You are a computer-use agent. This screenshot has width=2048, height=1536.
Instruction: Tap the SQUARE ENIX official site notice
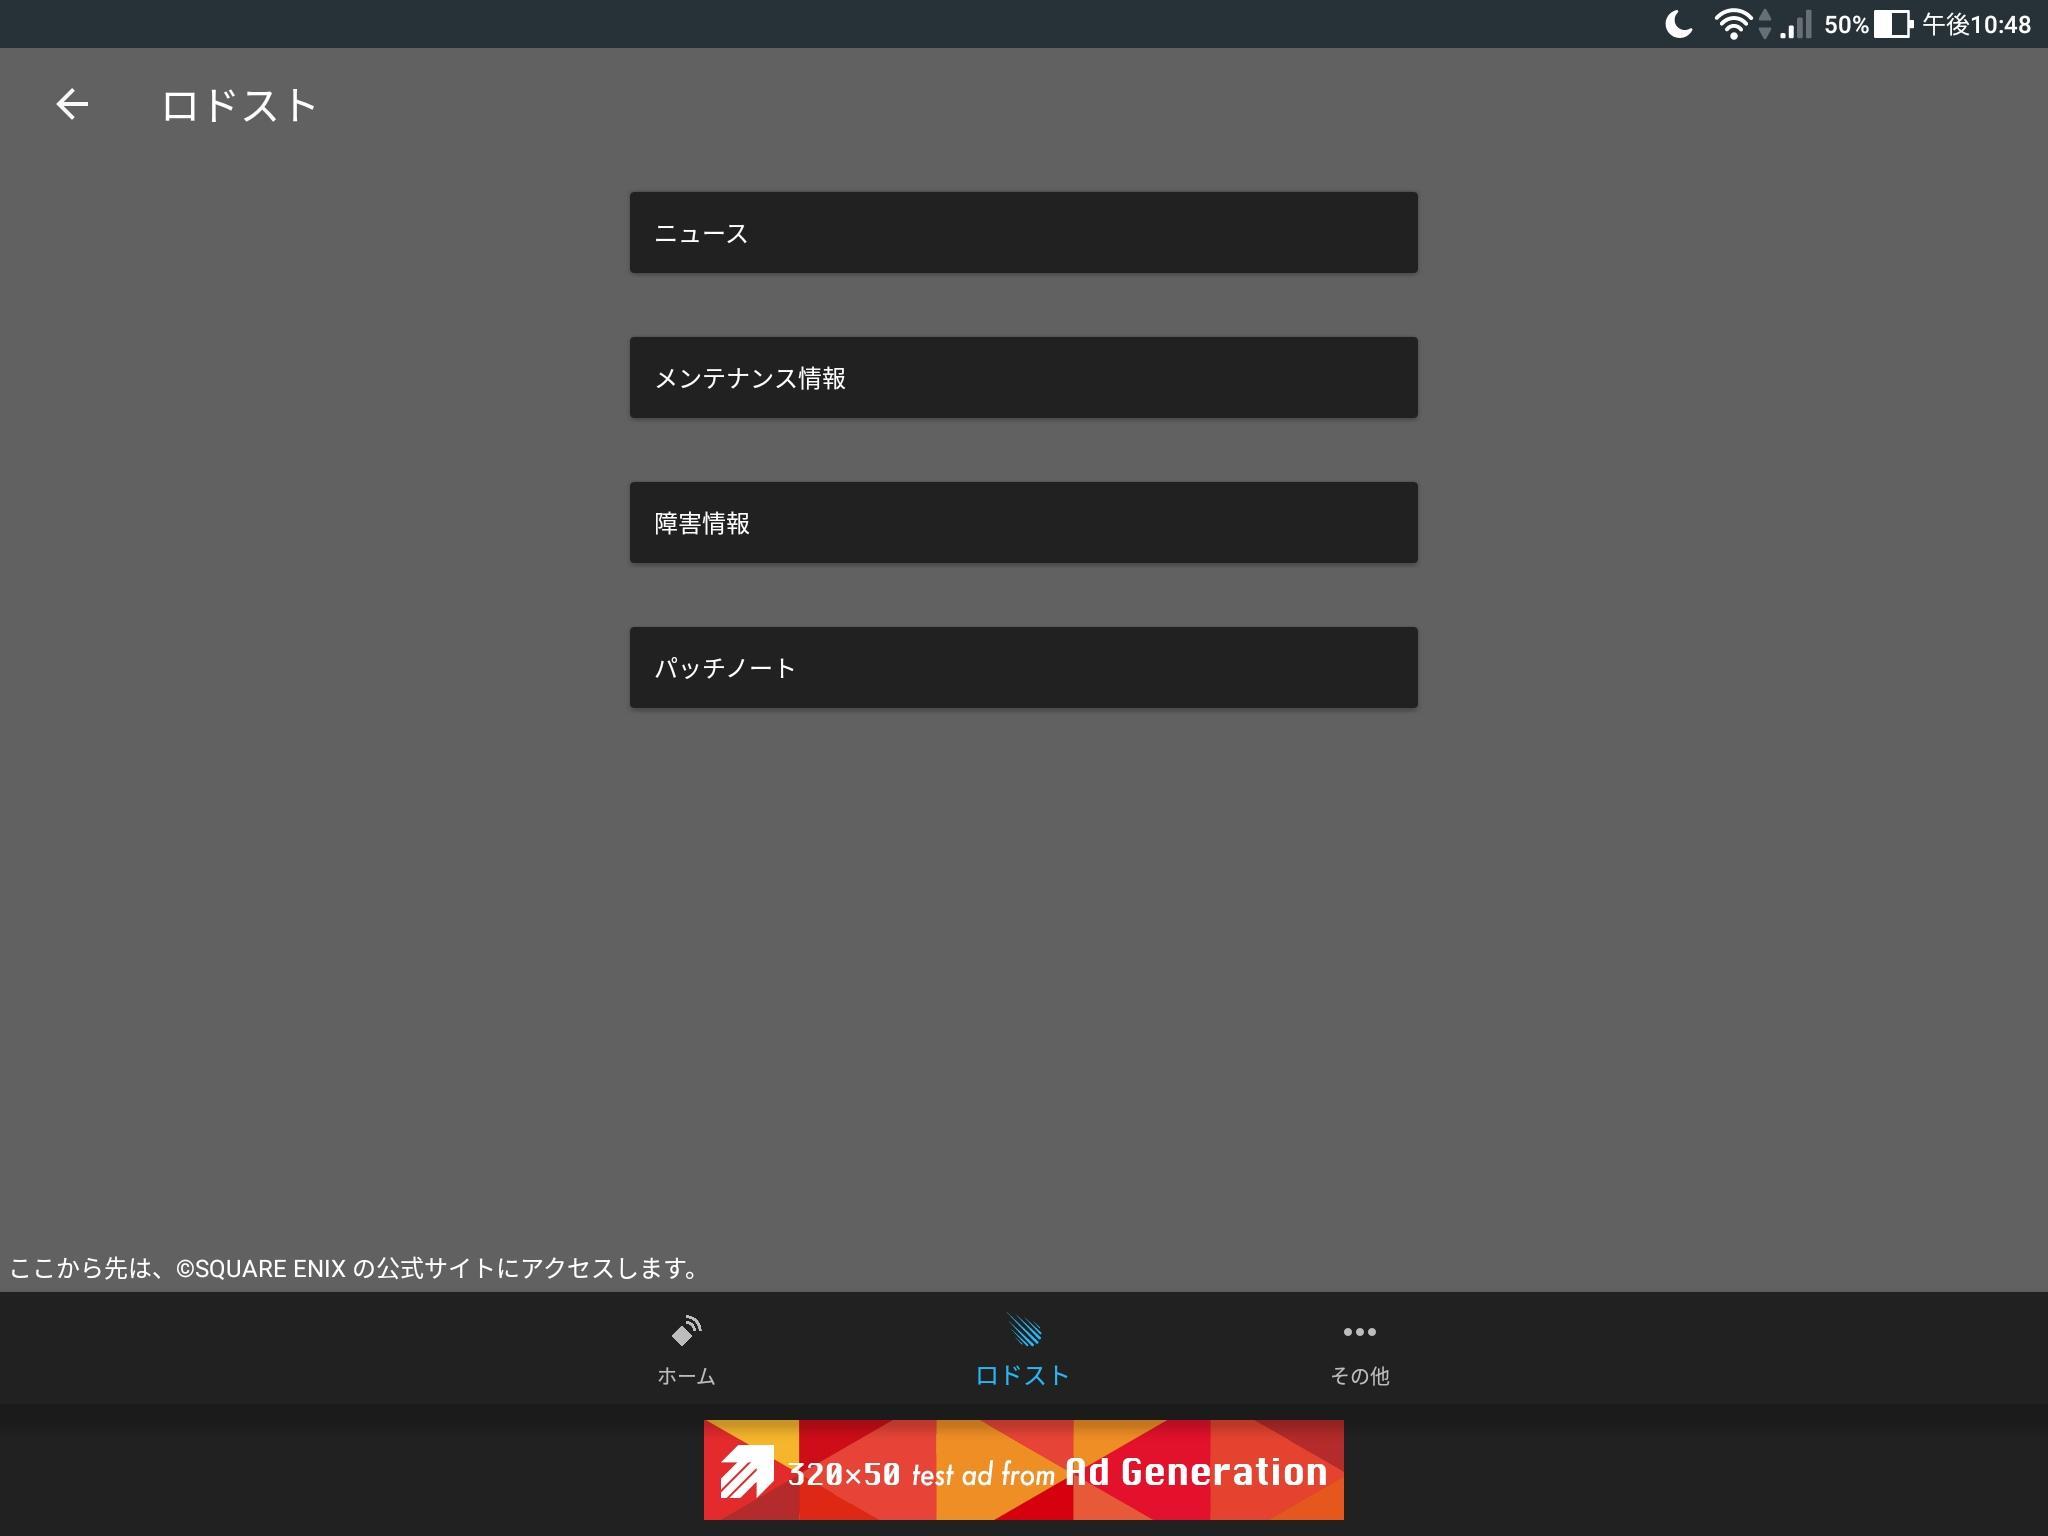(x=355, y=1268)
